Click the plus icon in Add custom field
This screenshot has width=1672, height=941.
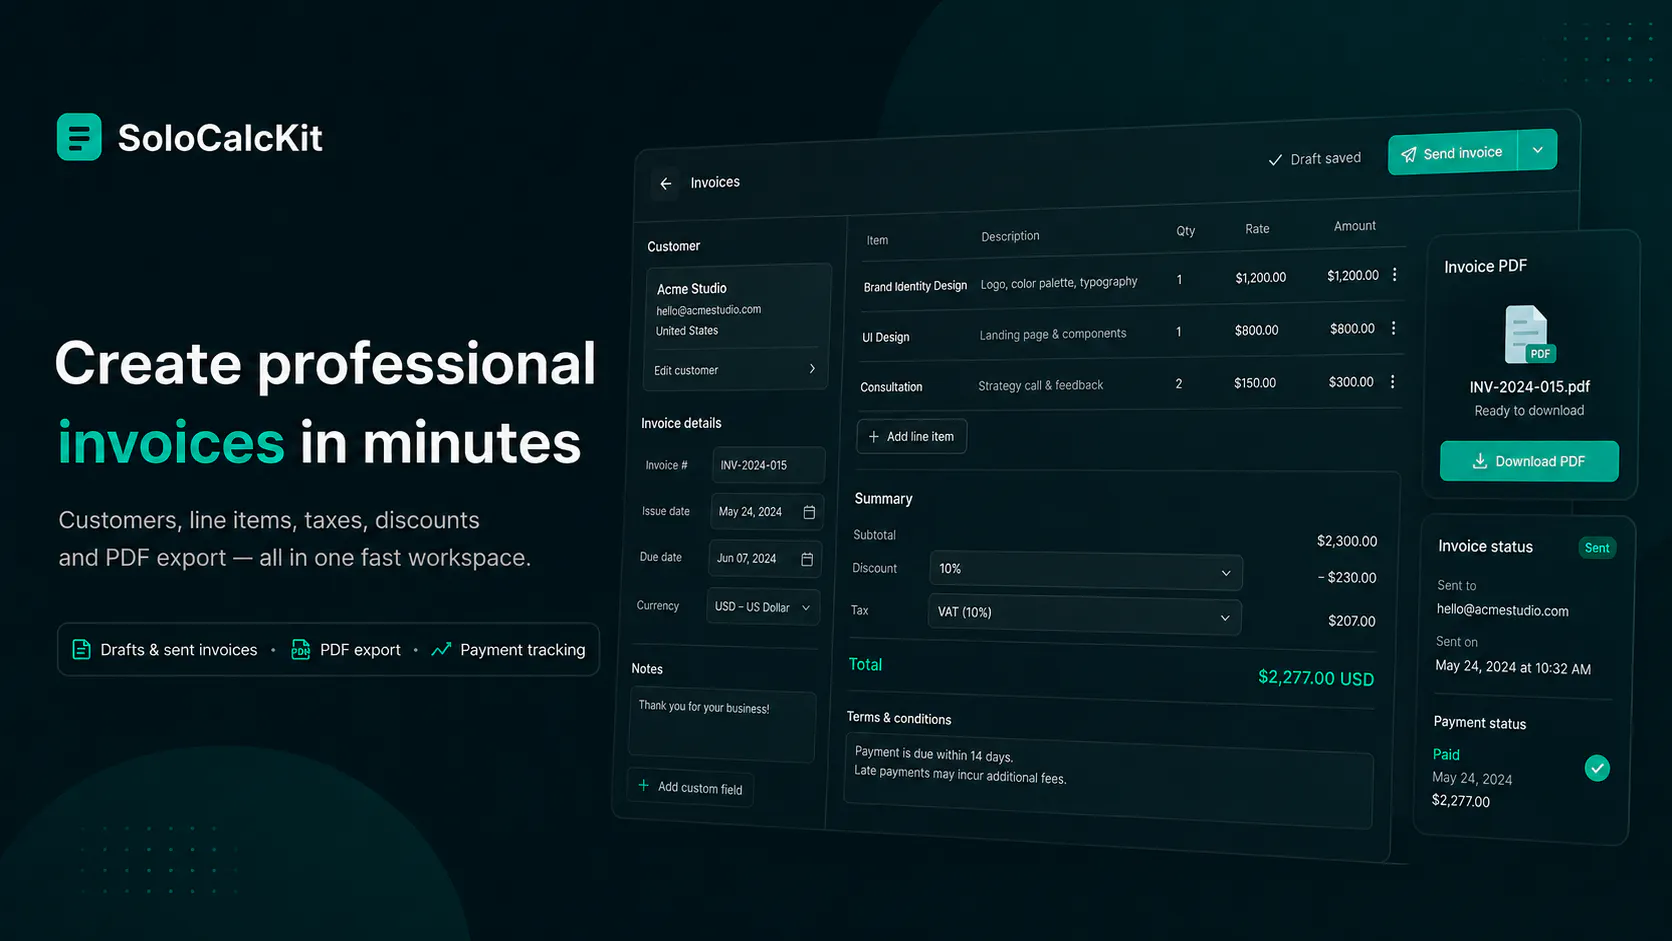tap(644, 785)
